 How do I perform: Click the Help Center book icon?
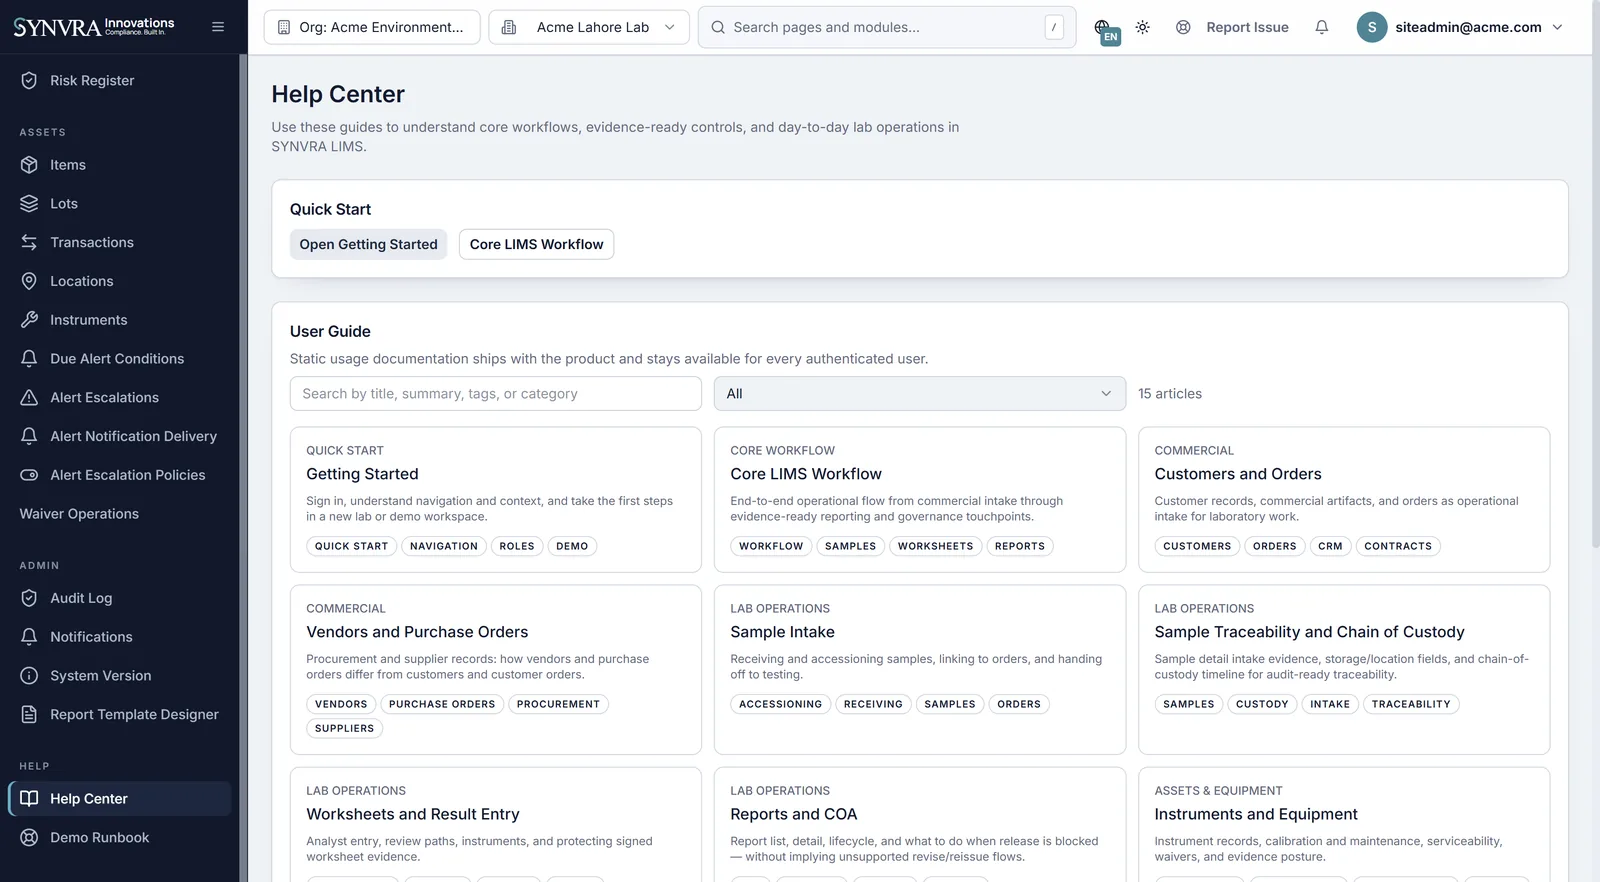click(x=29, y=799)
